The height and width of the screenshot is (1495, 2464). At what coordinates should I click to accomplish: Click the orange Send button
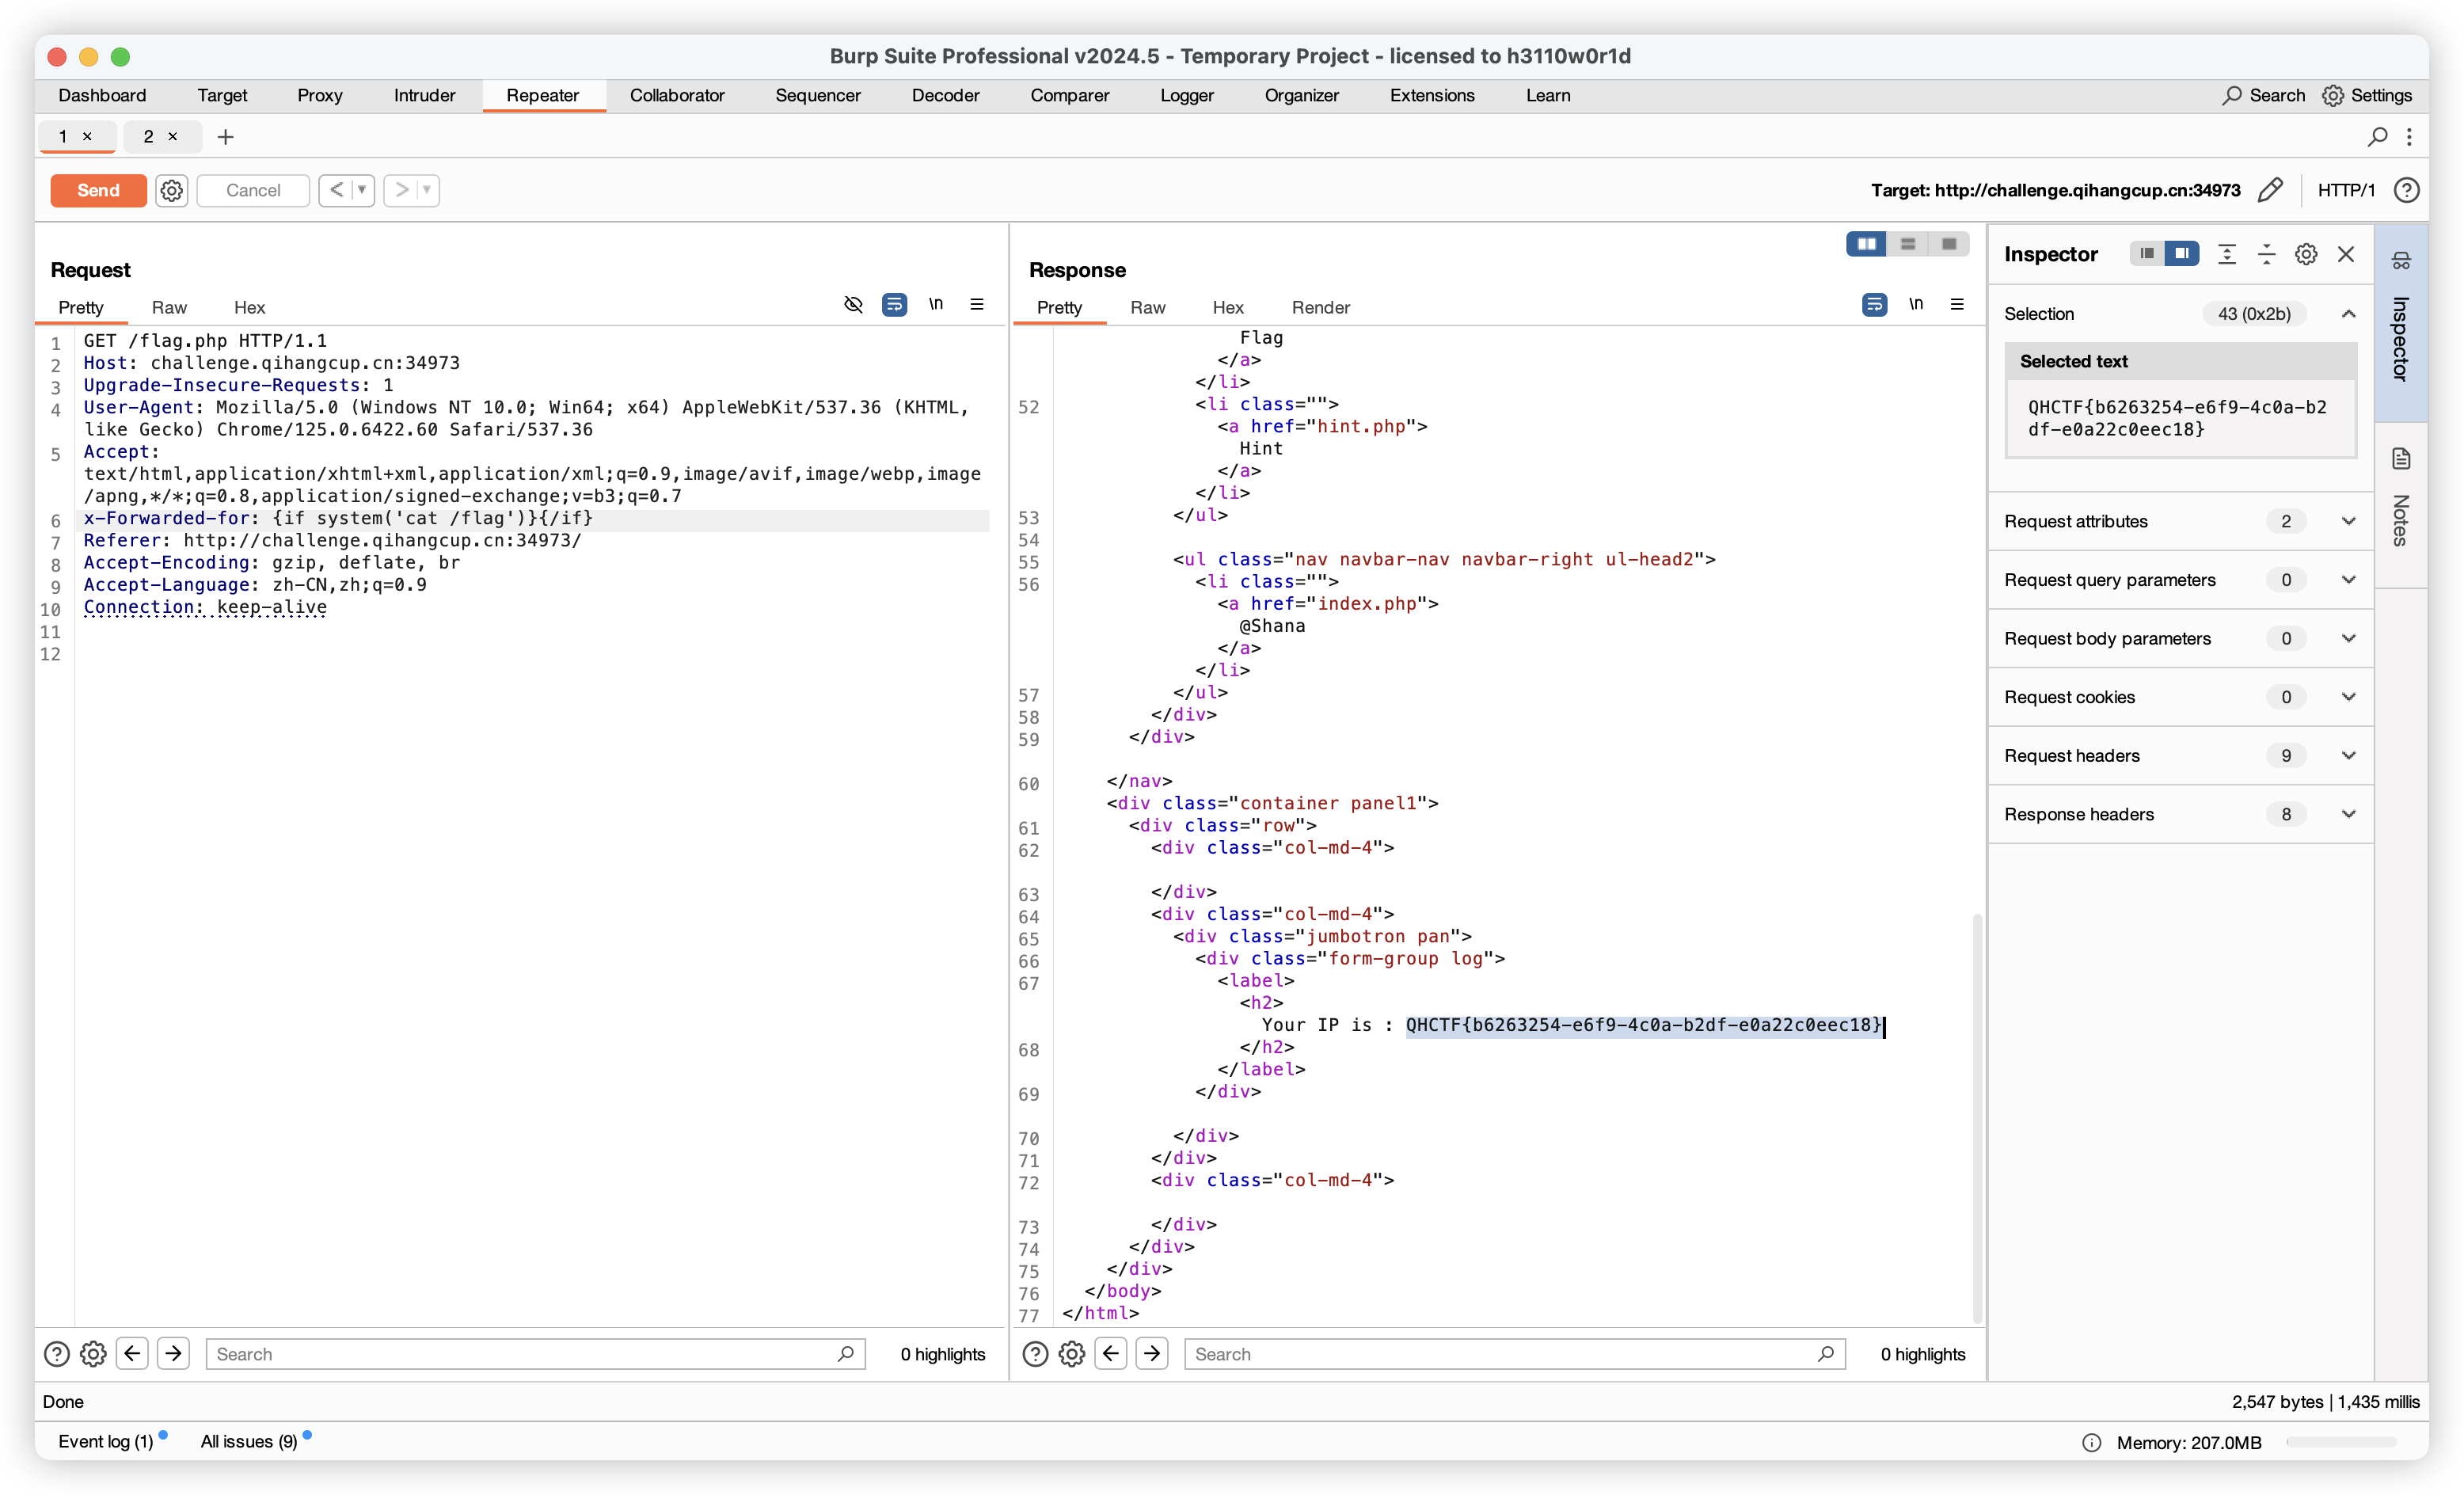[98, 190]
